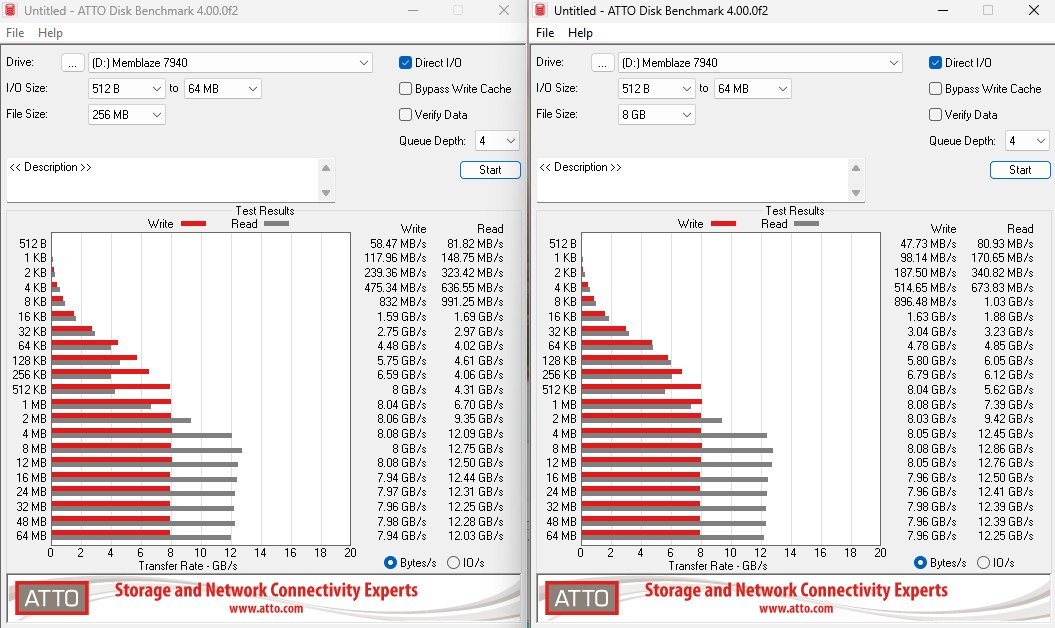Open Help menu in left window
Viewport: 1055px width, 628px height.
coord(50,33)
